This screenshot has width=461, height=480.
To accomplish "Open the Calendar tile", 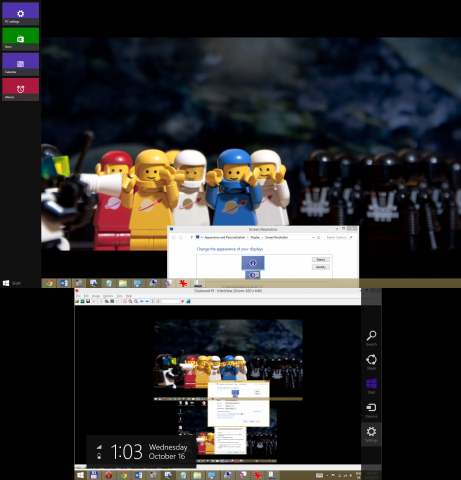I will [x=21, y=64].
